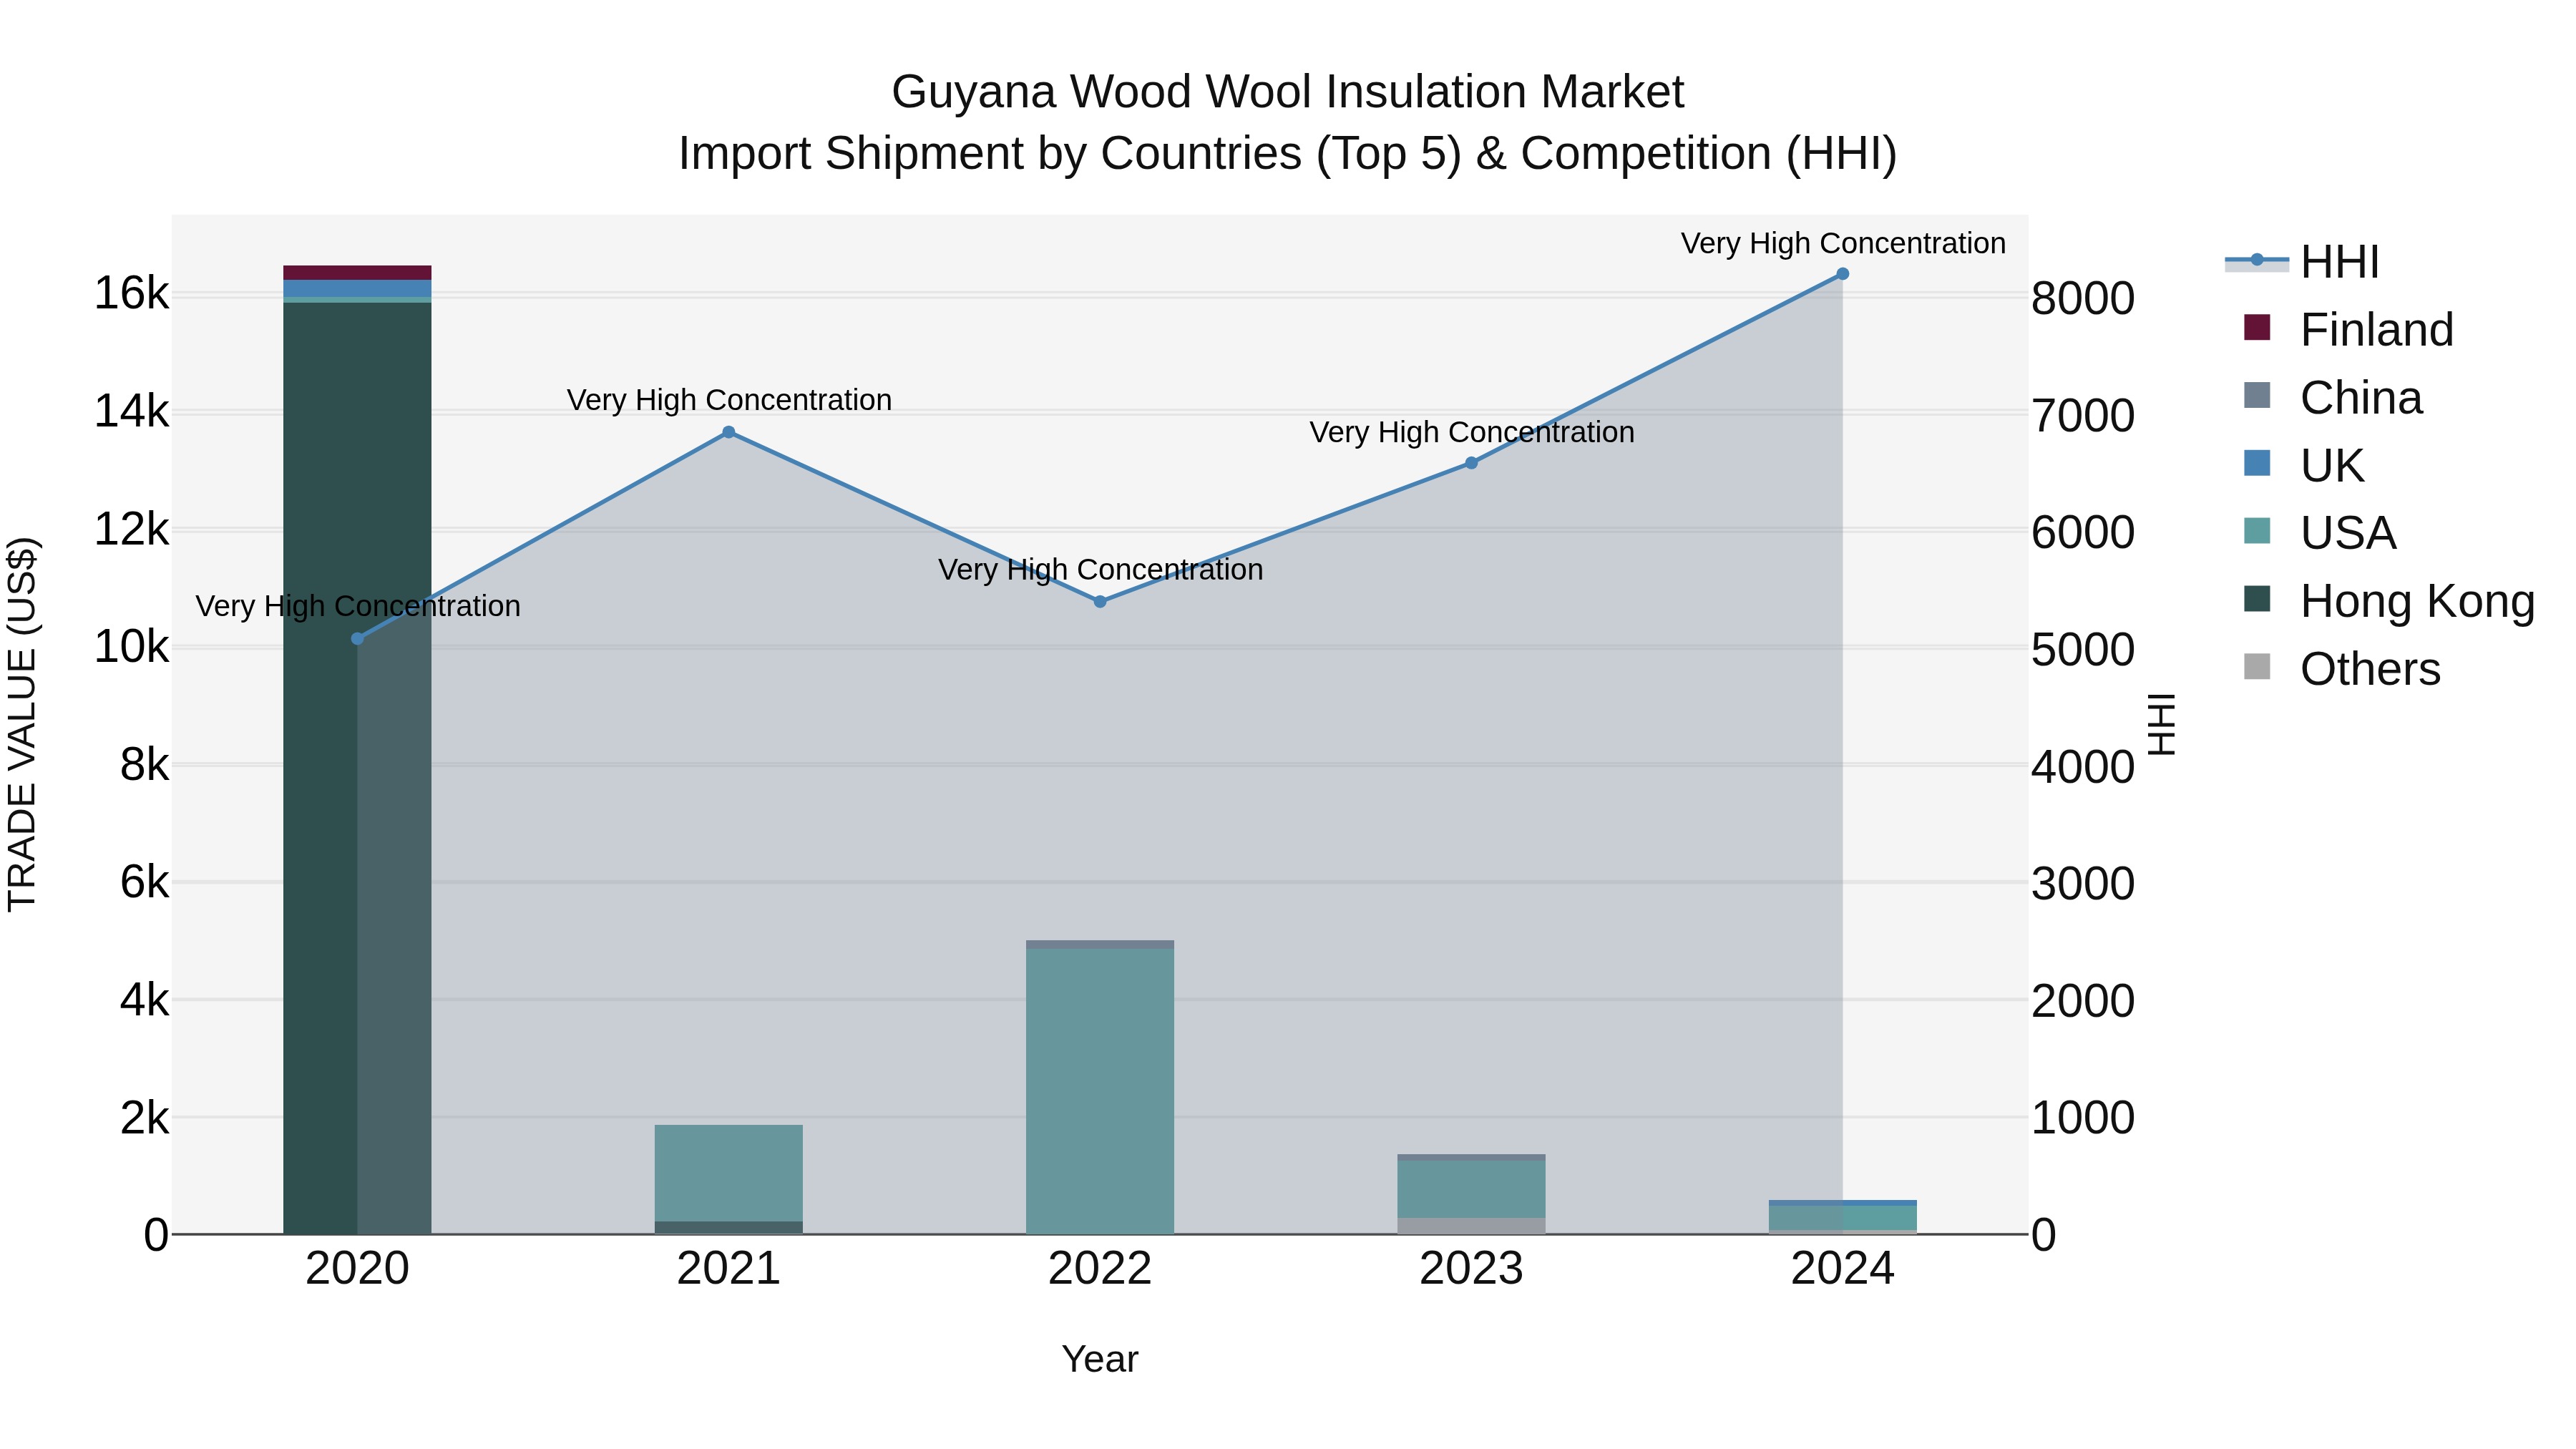Click the 10k left axis tick label
Screen dimensions: 2576x1449
131,647
